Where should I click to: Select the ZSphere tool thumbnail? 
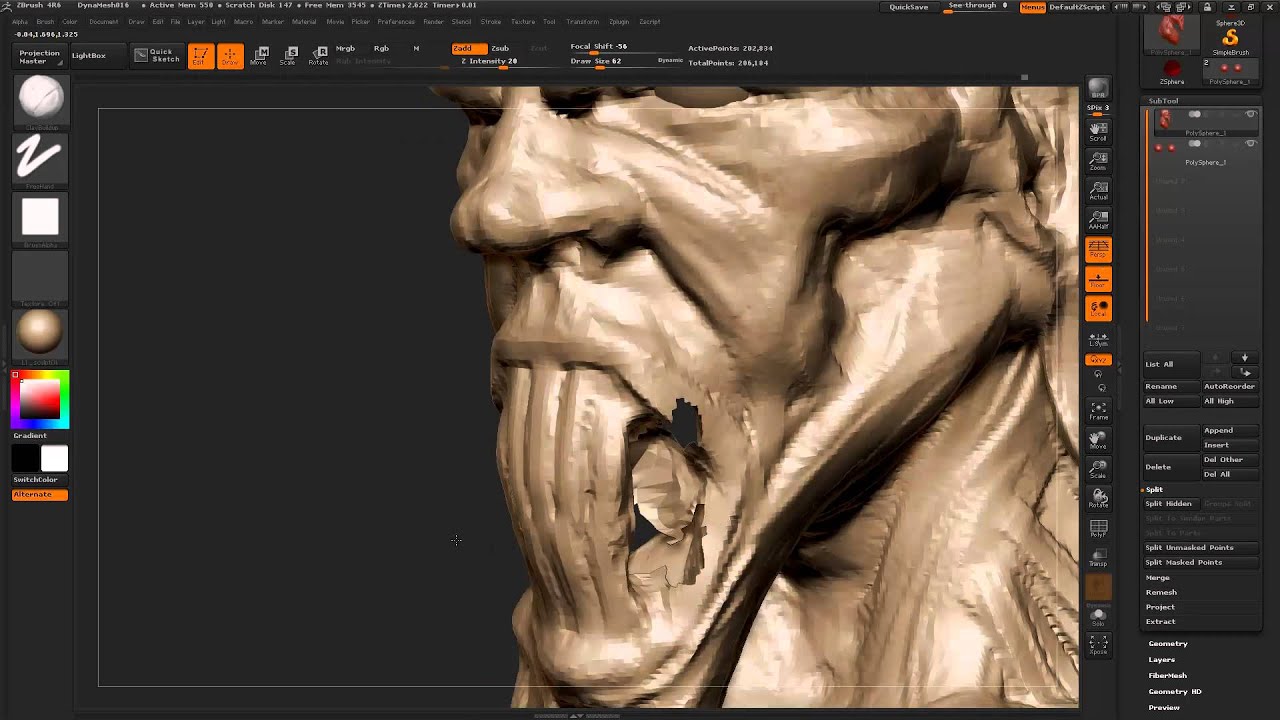[1171, 73]
